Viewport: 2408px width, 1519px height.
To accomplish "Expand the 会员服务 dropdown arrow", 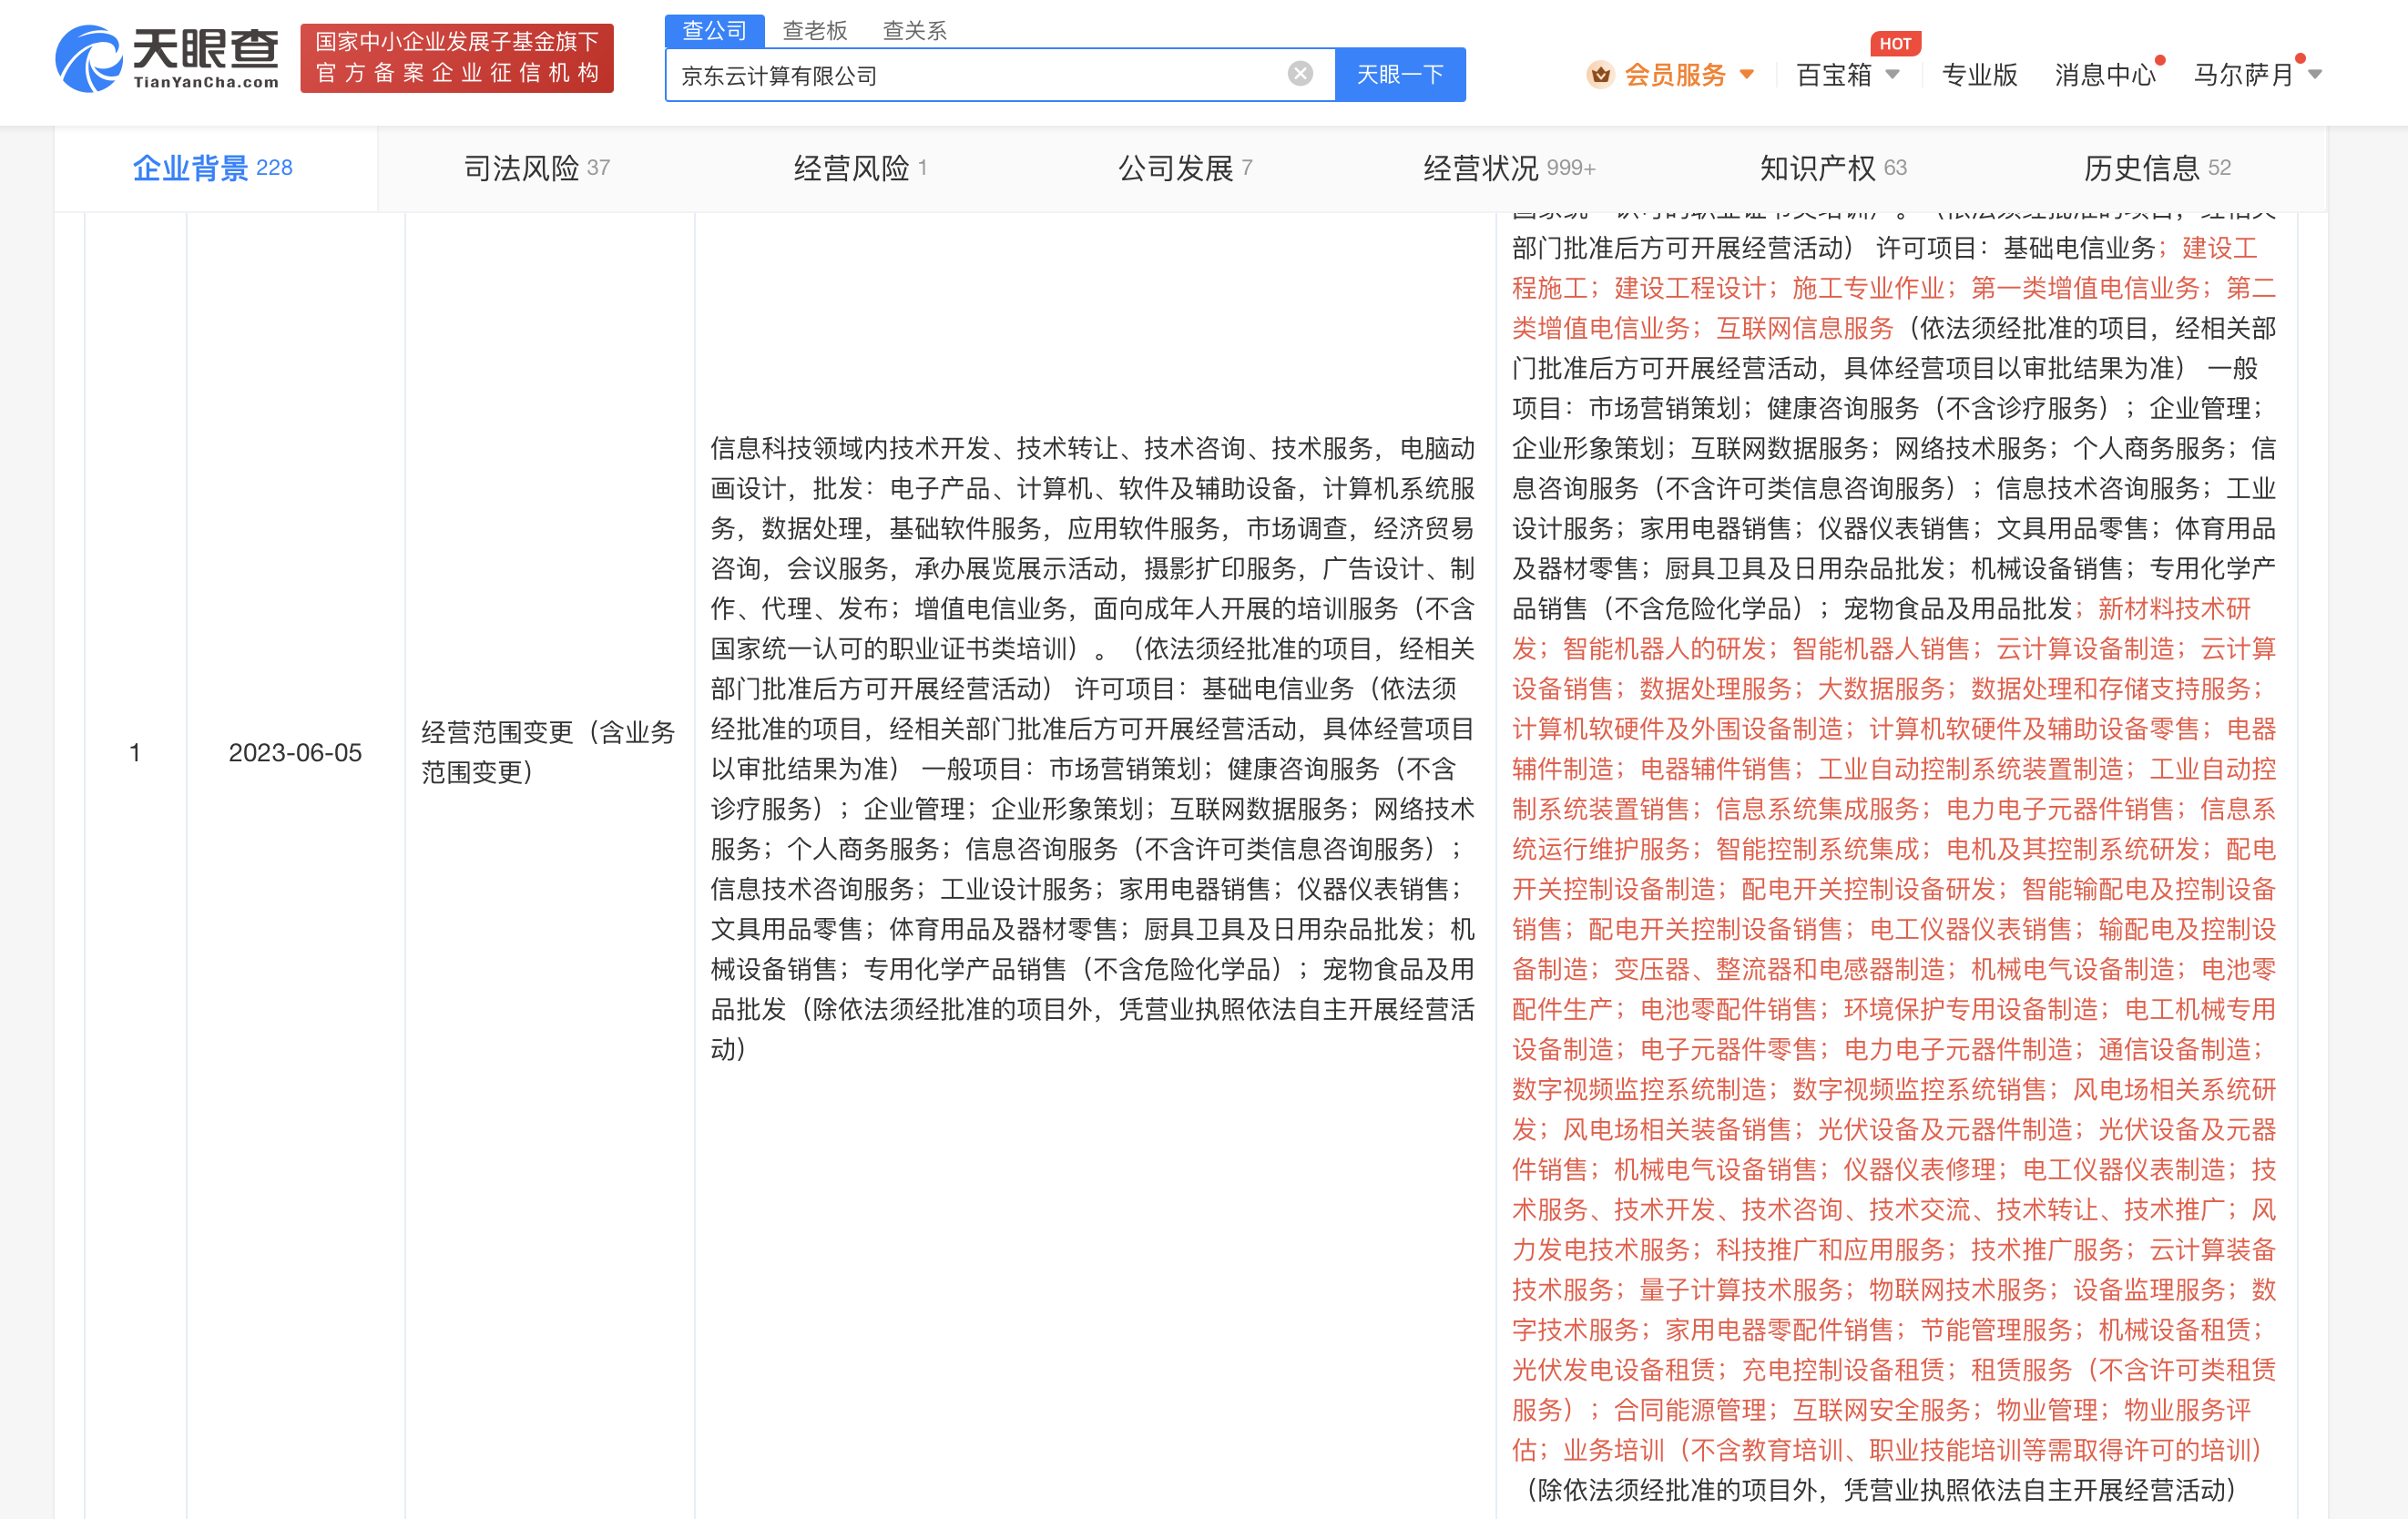I will tap(1747, 75).
